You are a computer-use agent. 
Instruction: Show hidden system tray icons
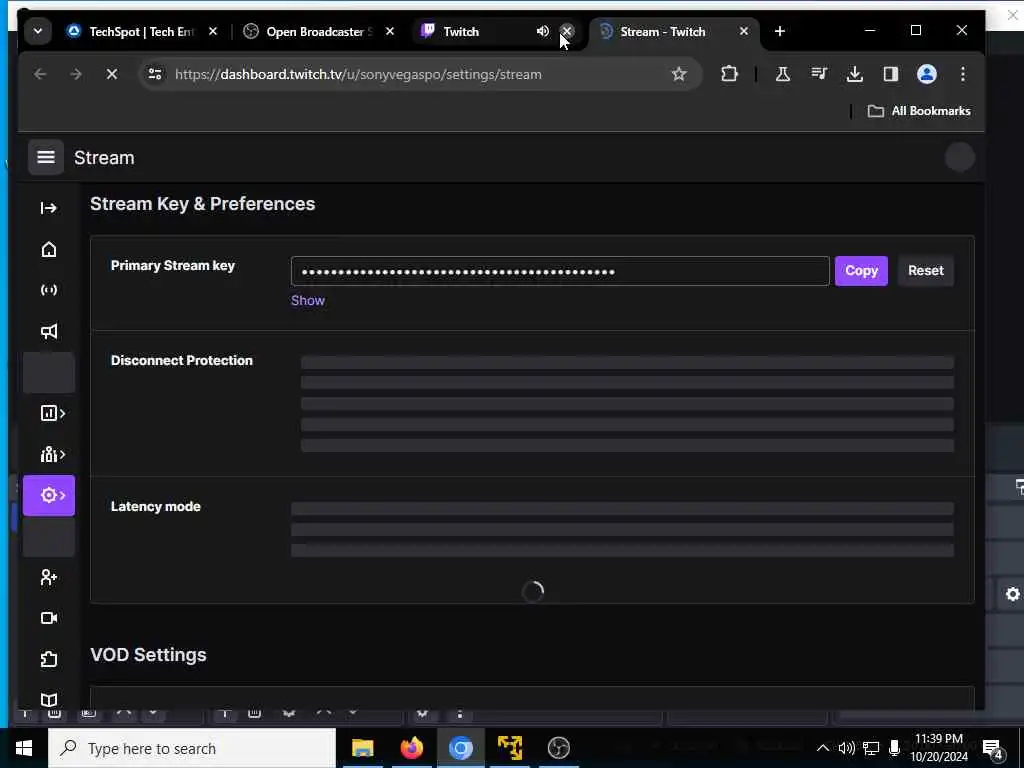823,748
